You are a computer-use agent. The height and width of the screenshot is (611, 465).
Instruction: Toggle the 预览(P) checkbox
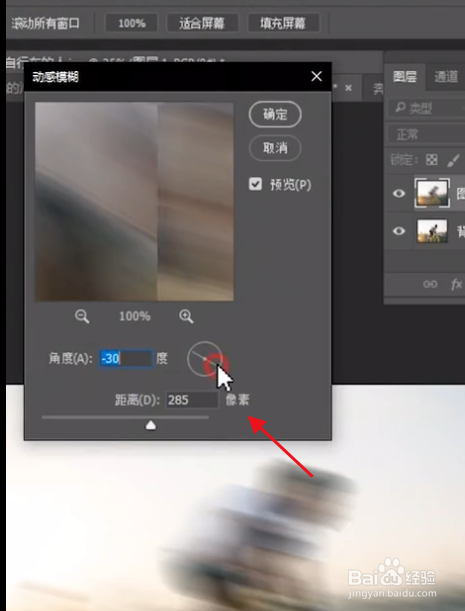pyautogui.click(x=255, y=184)
